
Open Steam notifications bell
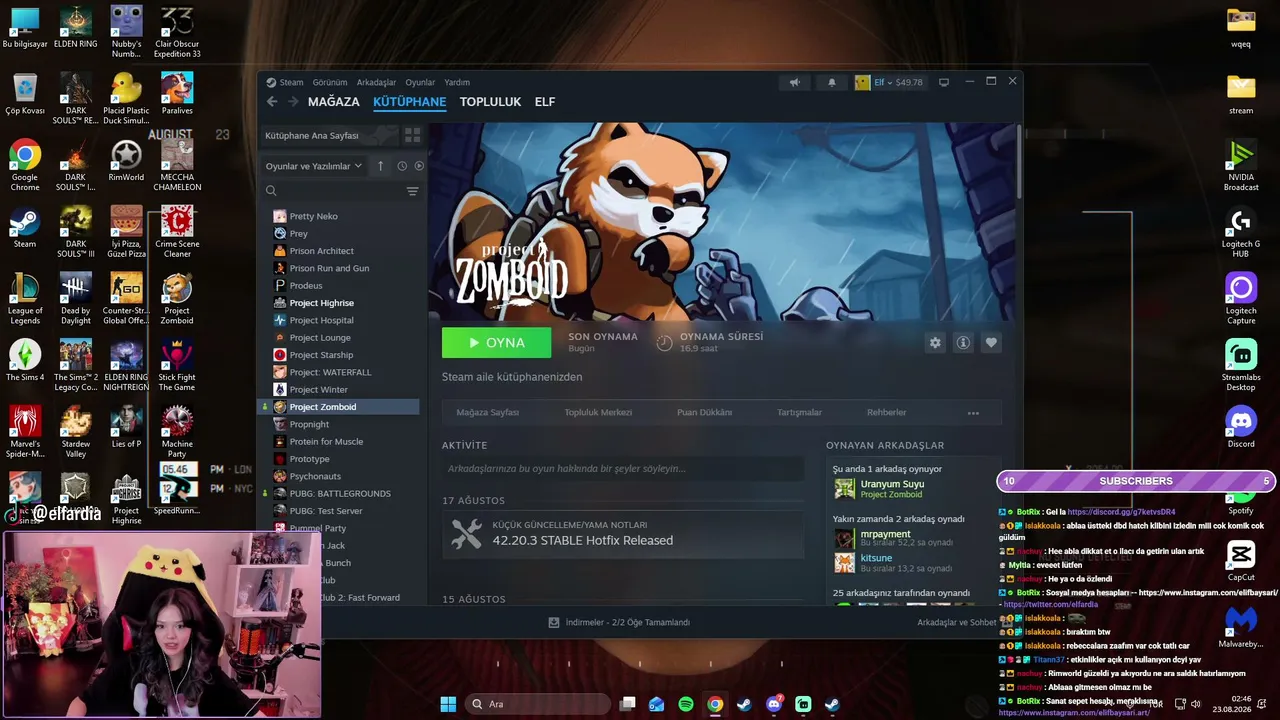coord(831,83)
